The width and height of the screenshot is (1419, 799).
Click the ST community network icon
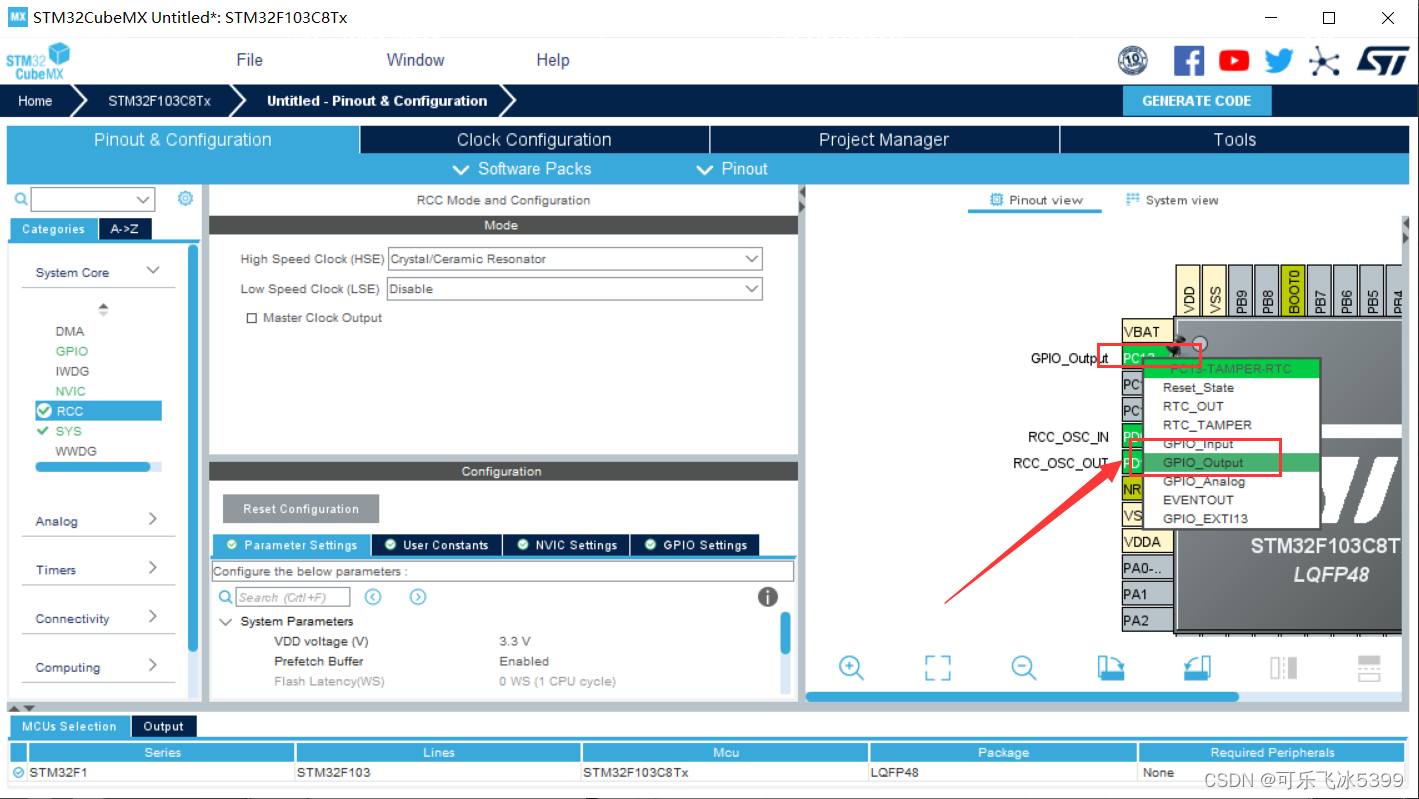(x=1324, y=61)
